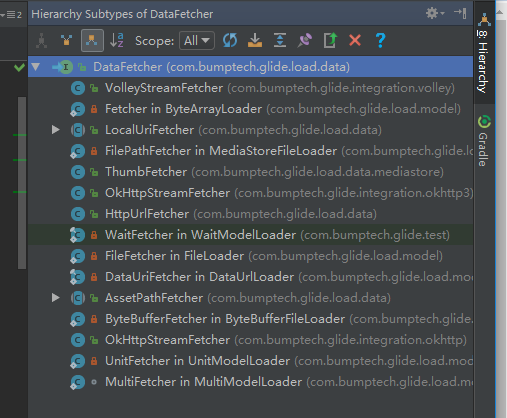Toggle autoscroll to source
Image resolution: width=507 pixels, height=418 pixels.
[x=255, y=41]
